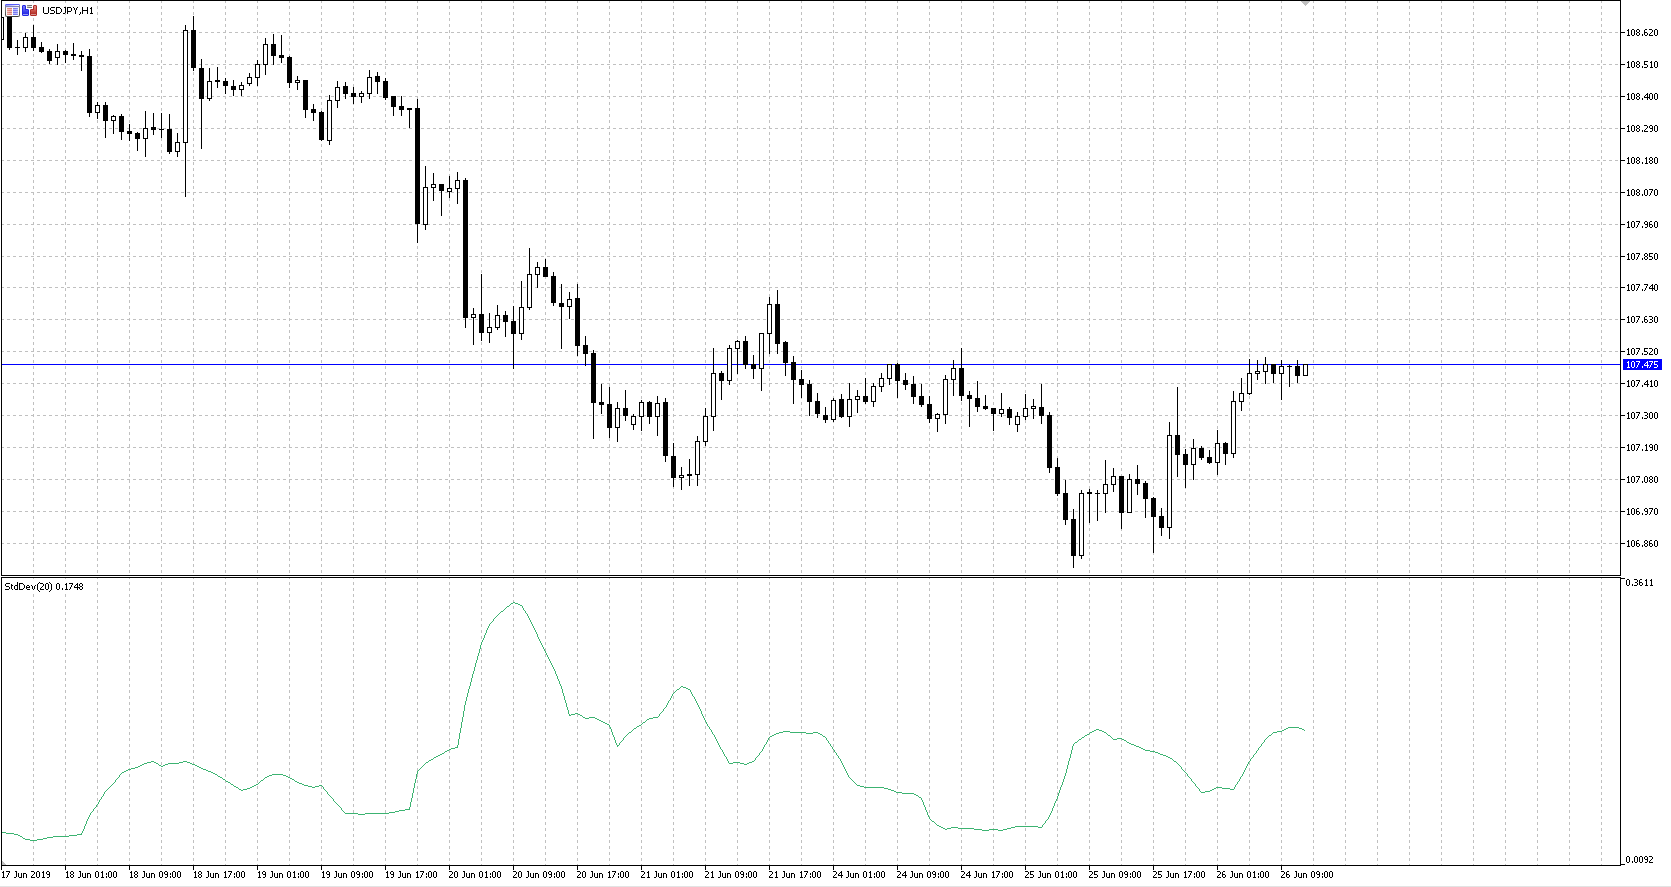Viewport: 1671px width, 887px height.
Task: Click the 26 Jun 09:00 time label
Action: (x=1306, y=875)
